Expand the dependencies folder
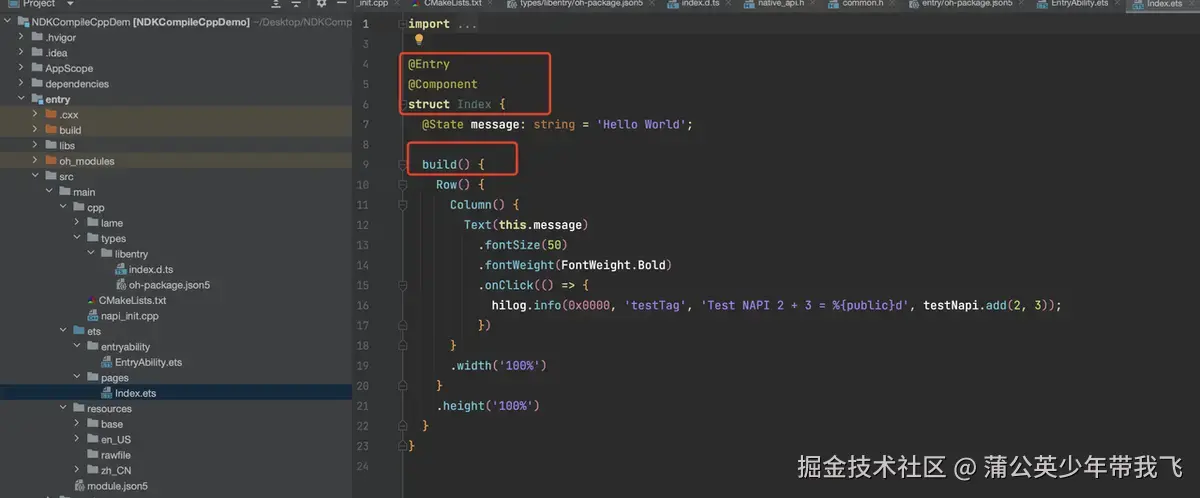 22,84
